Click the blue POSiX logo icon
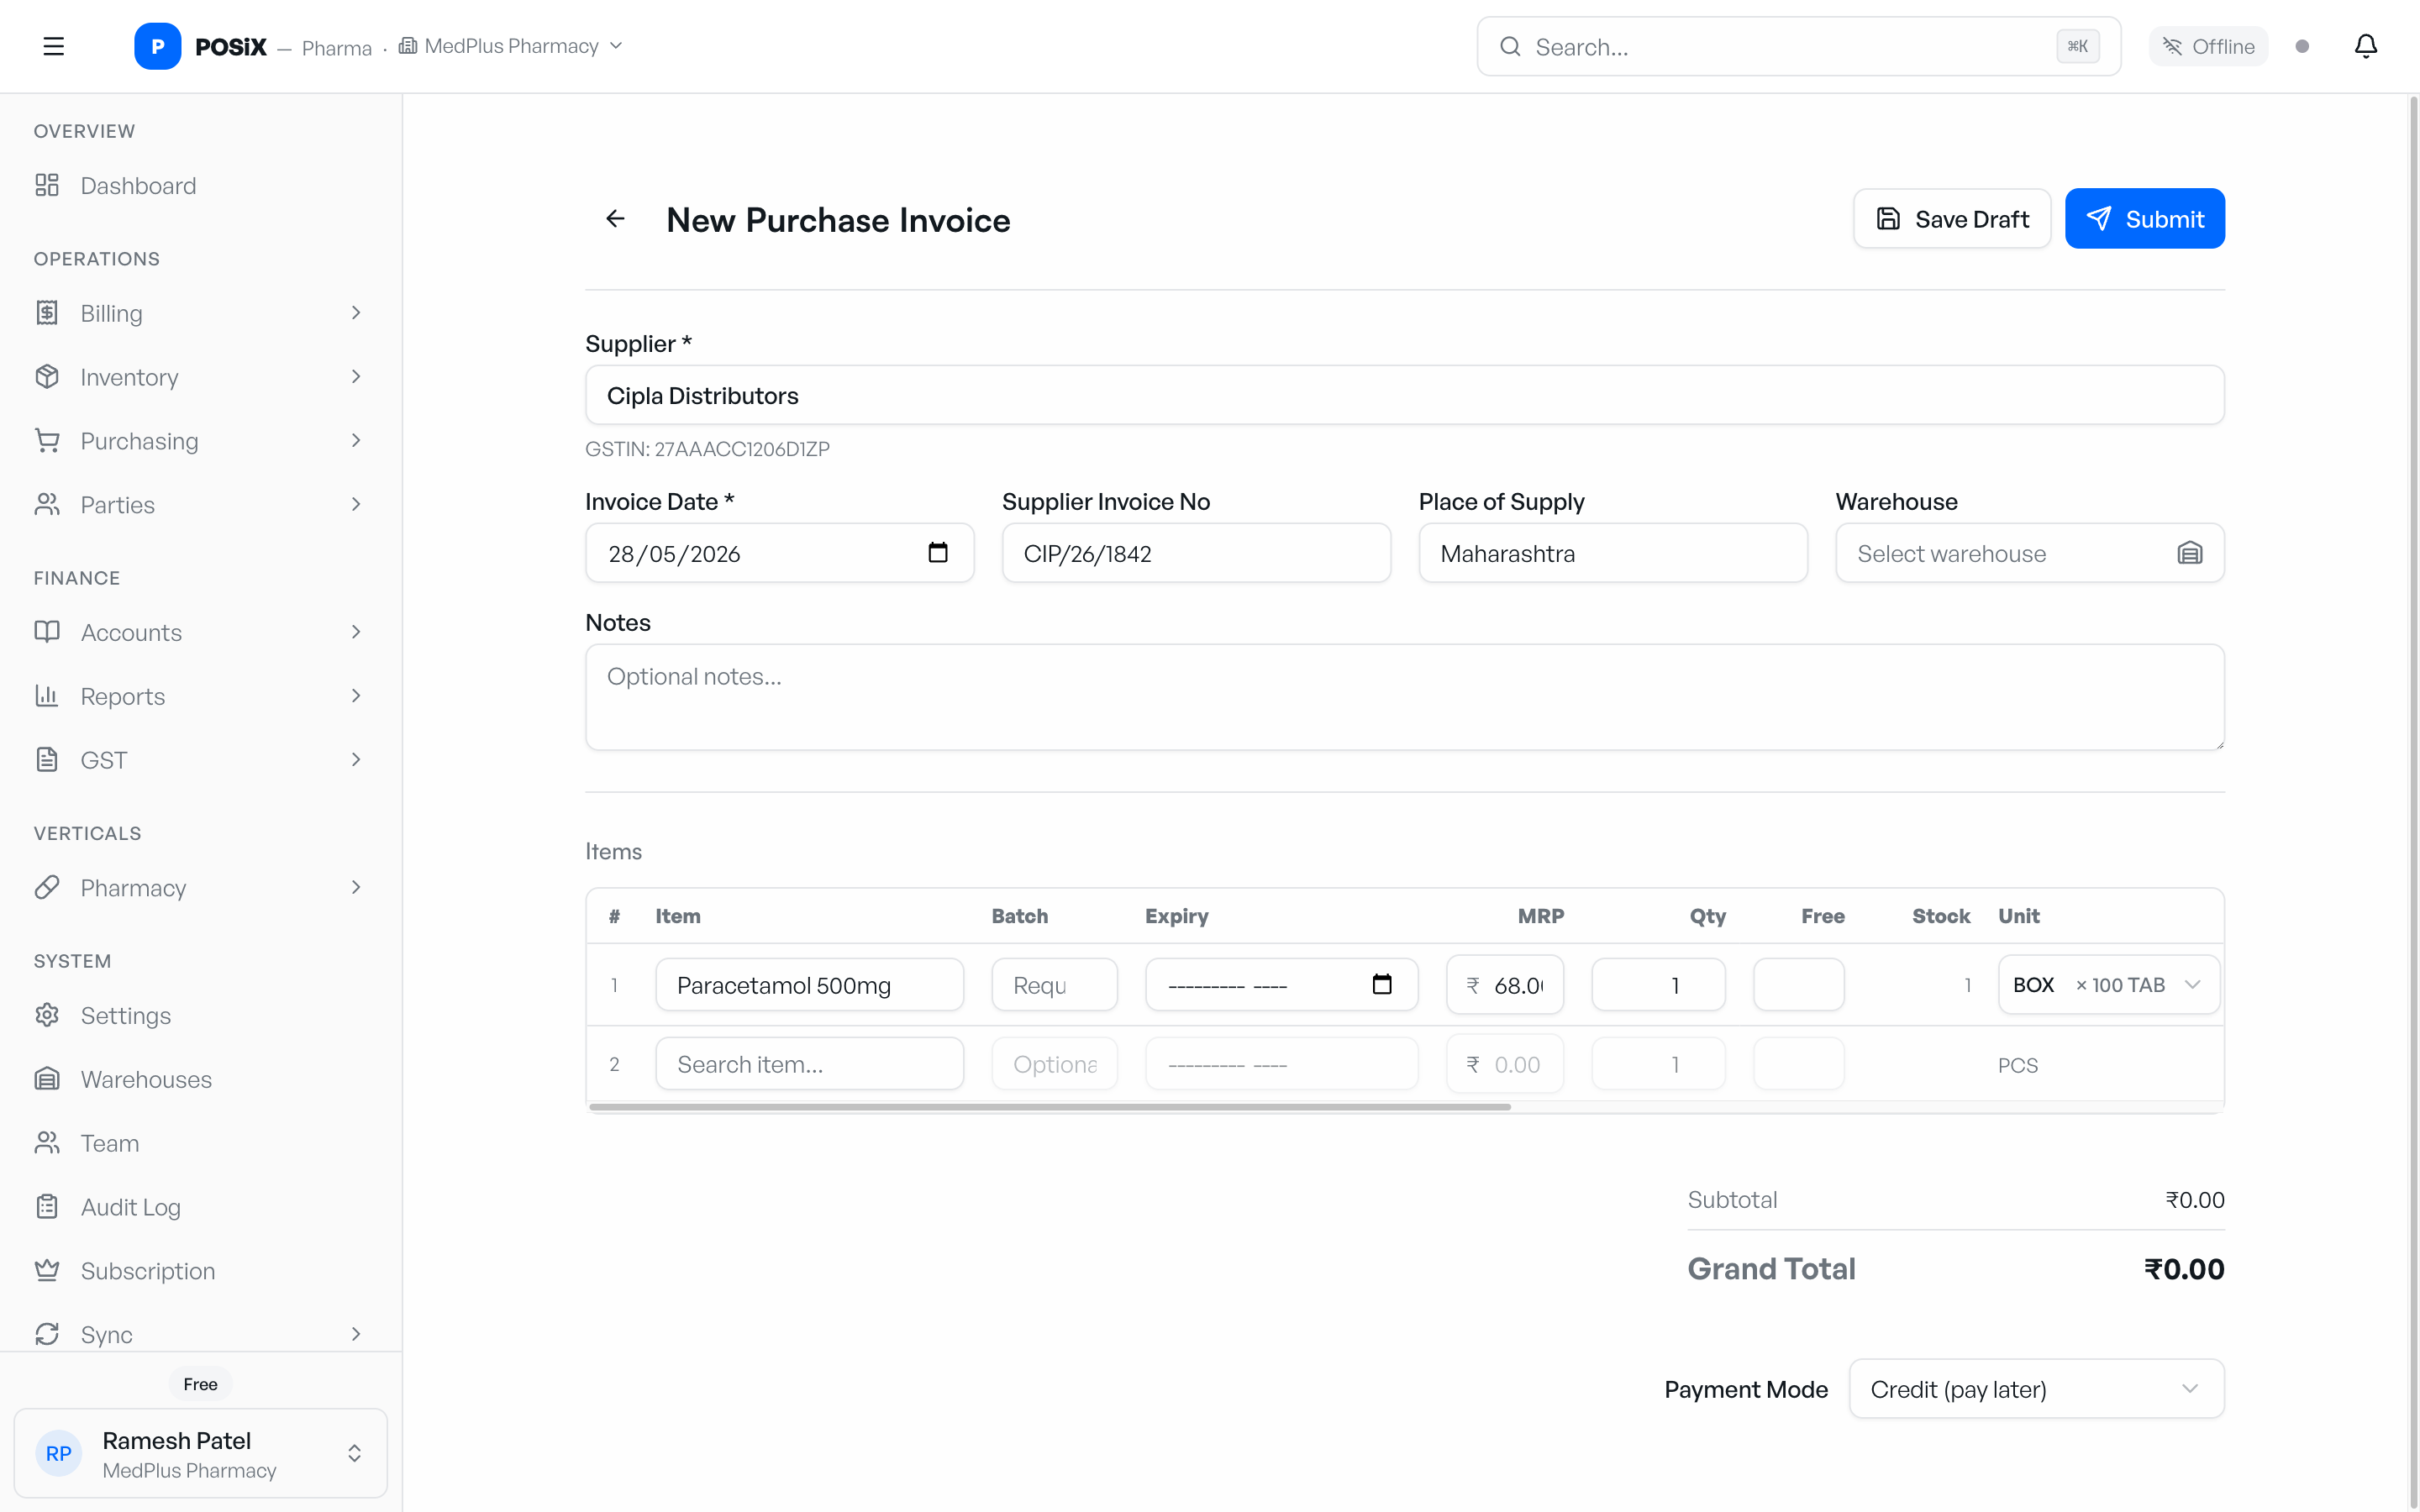 click(157, 46)
